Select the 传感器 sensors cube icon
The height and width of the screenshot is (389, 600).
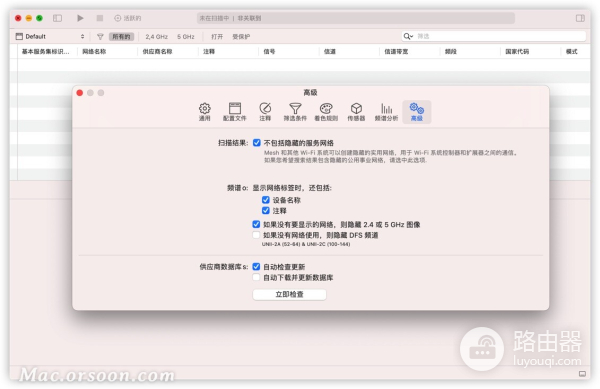point(356,112)
